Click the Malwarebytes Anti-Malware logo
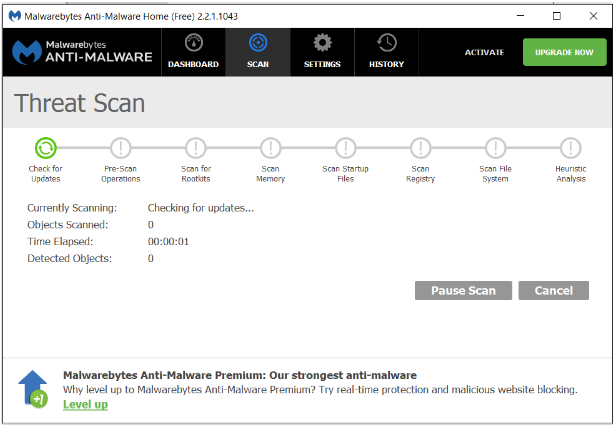The image size is (616, 429). coord(83,52)
